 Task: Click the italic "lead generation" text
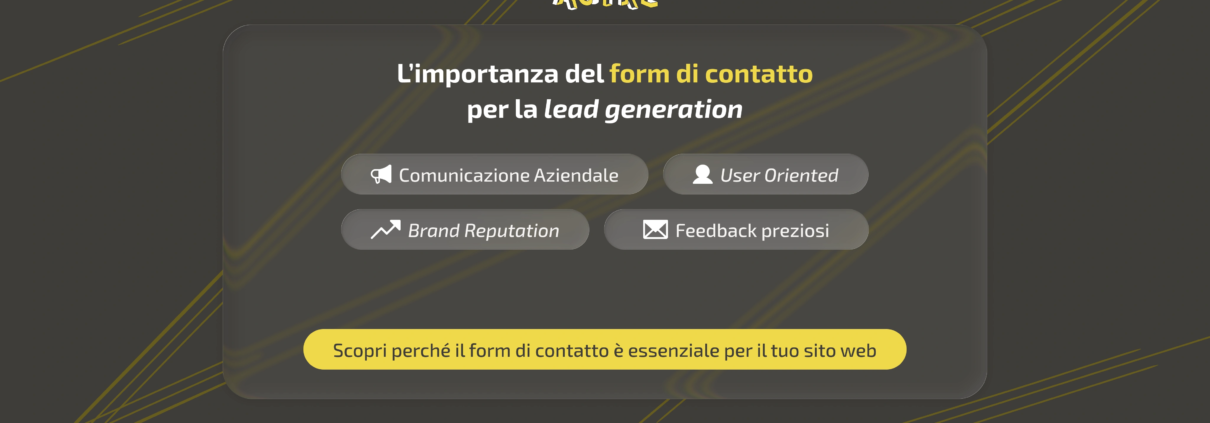pos(642,109)
